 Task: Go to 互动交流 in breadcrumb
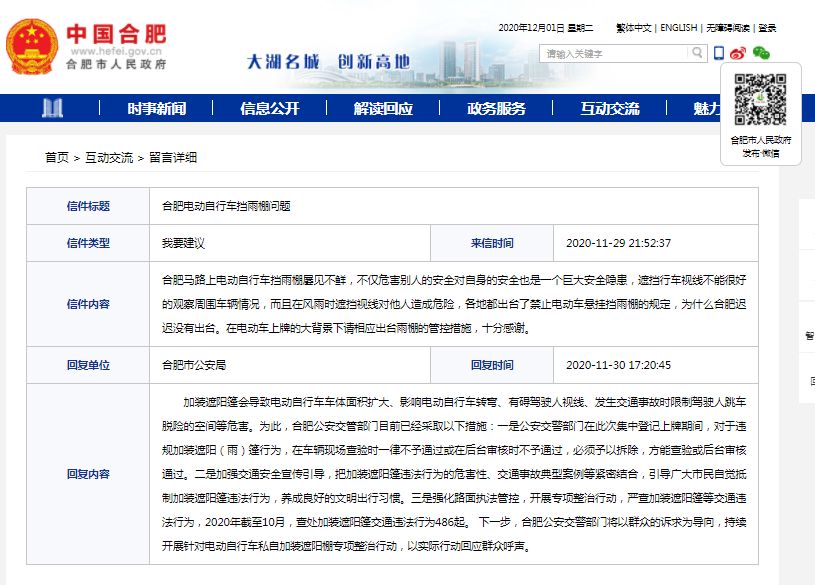pos(109,158)
